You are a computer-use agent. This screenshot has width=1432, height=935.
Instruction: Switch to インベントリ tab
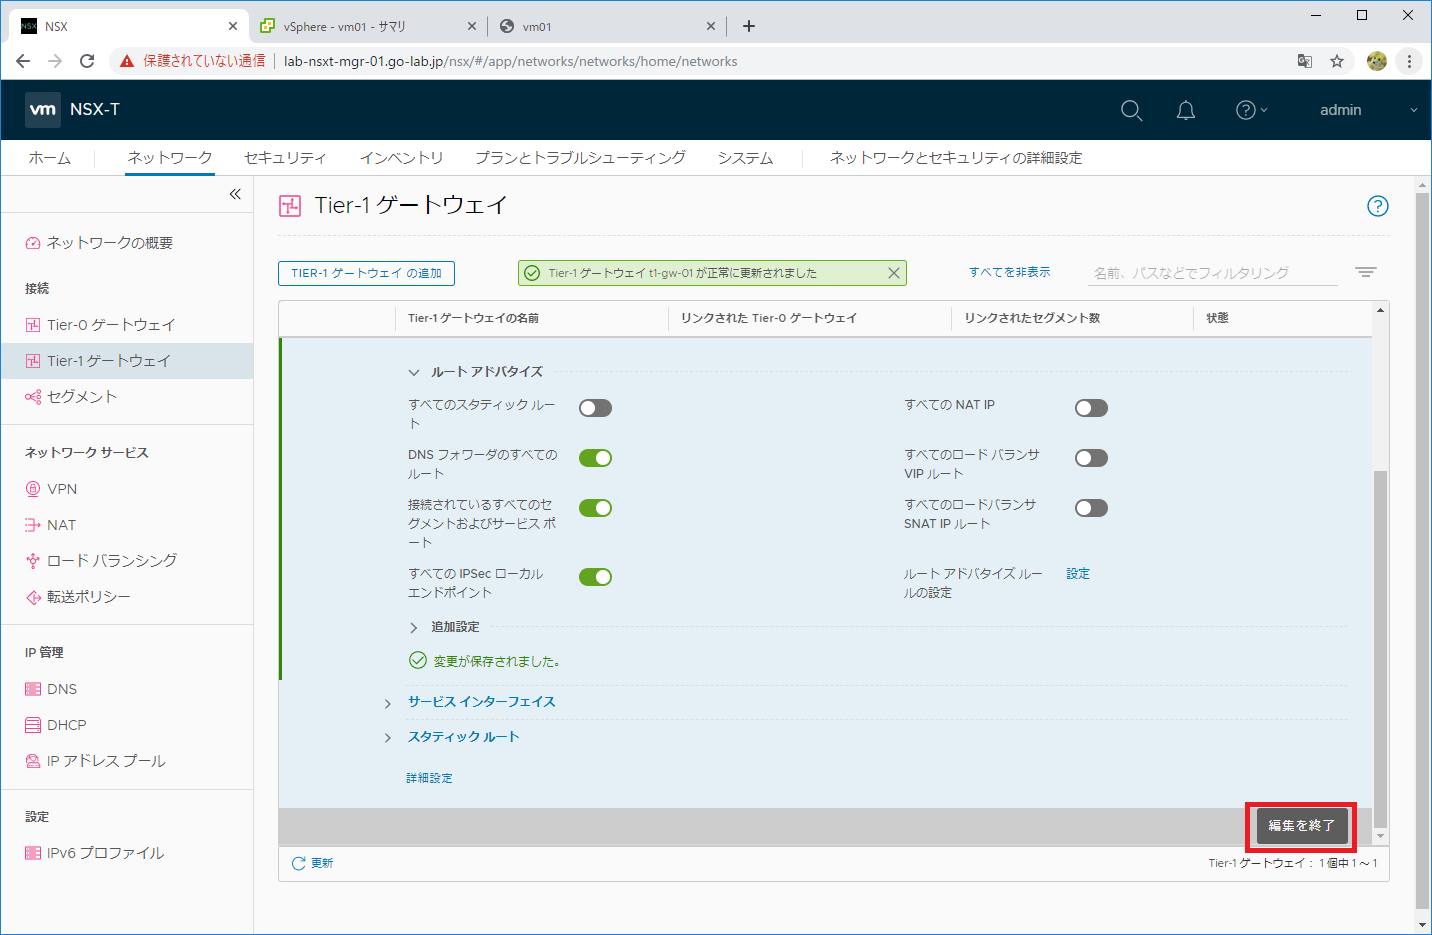point(401,158)
